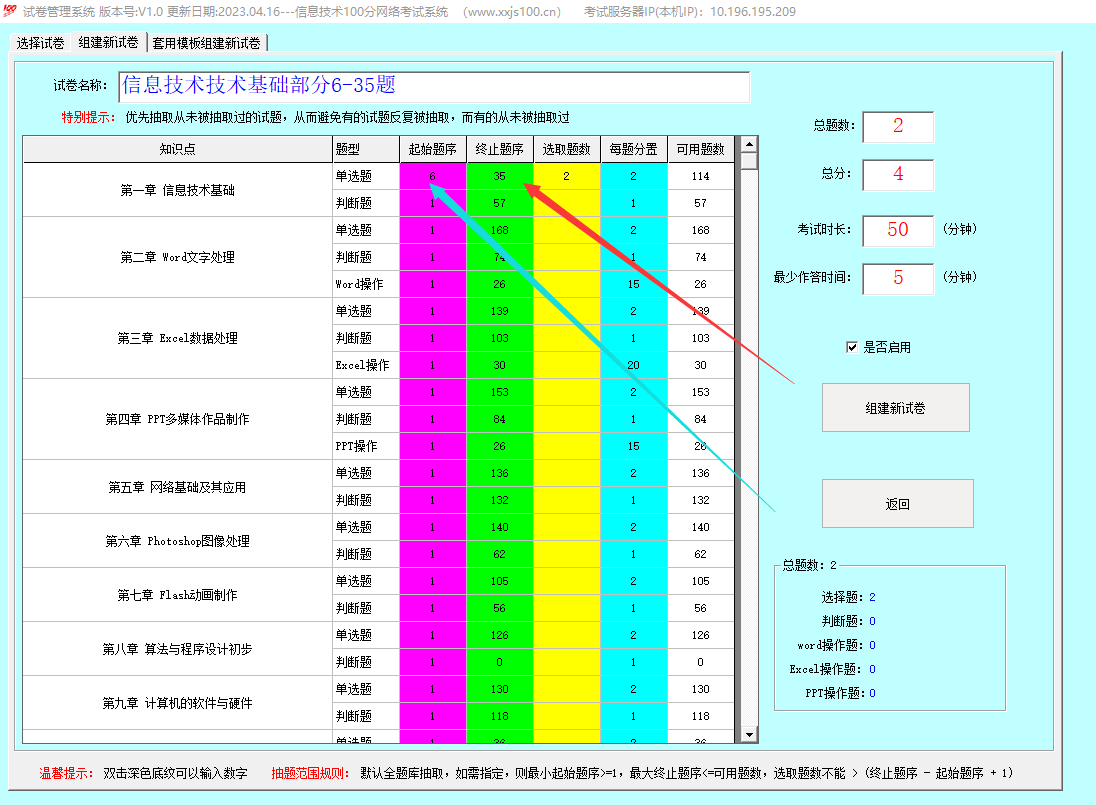This screenshot has height=805, width=1096.
Task: Click the 起始题序 column header
Action: point(433,149)
